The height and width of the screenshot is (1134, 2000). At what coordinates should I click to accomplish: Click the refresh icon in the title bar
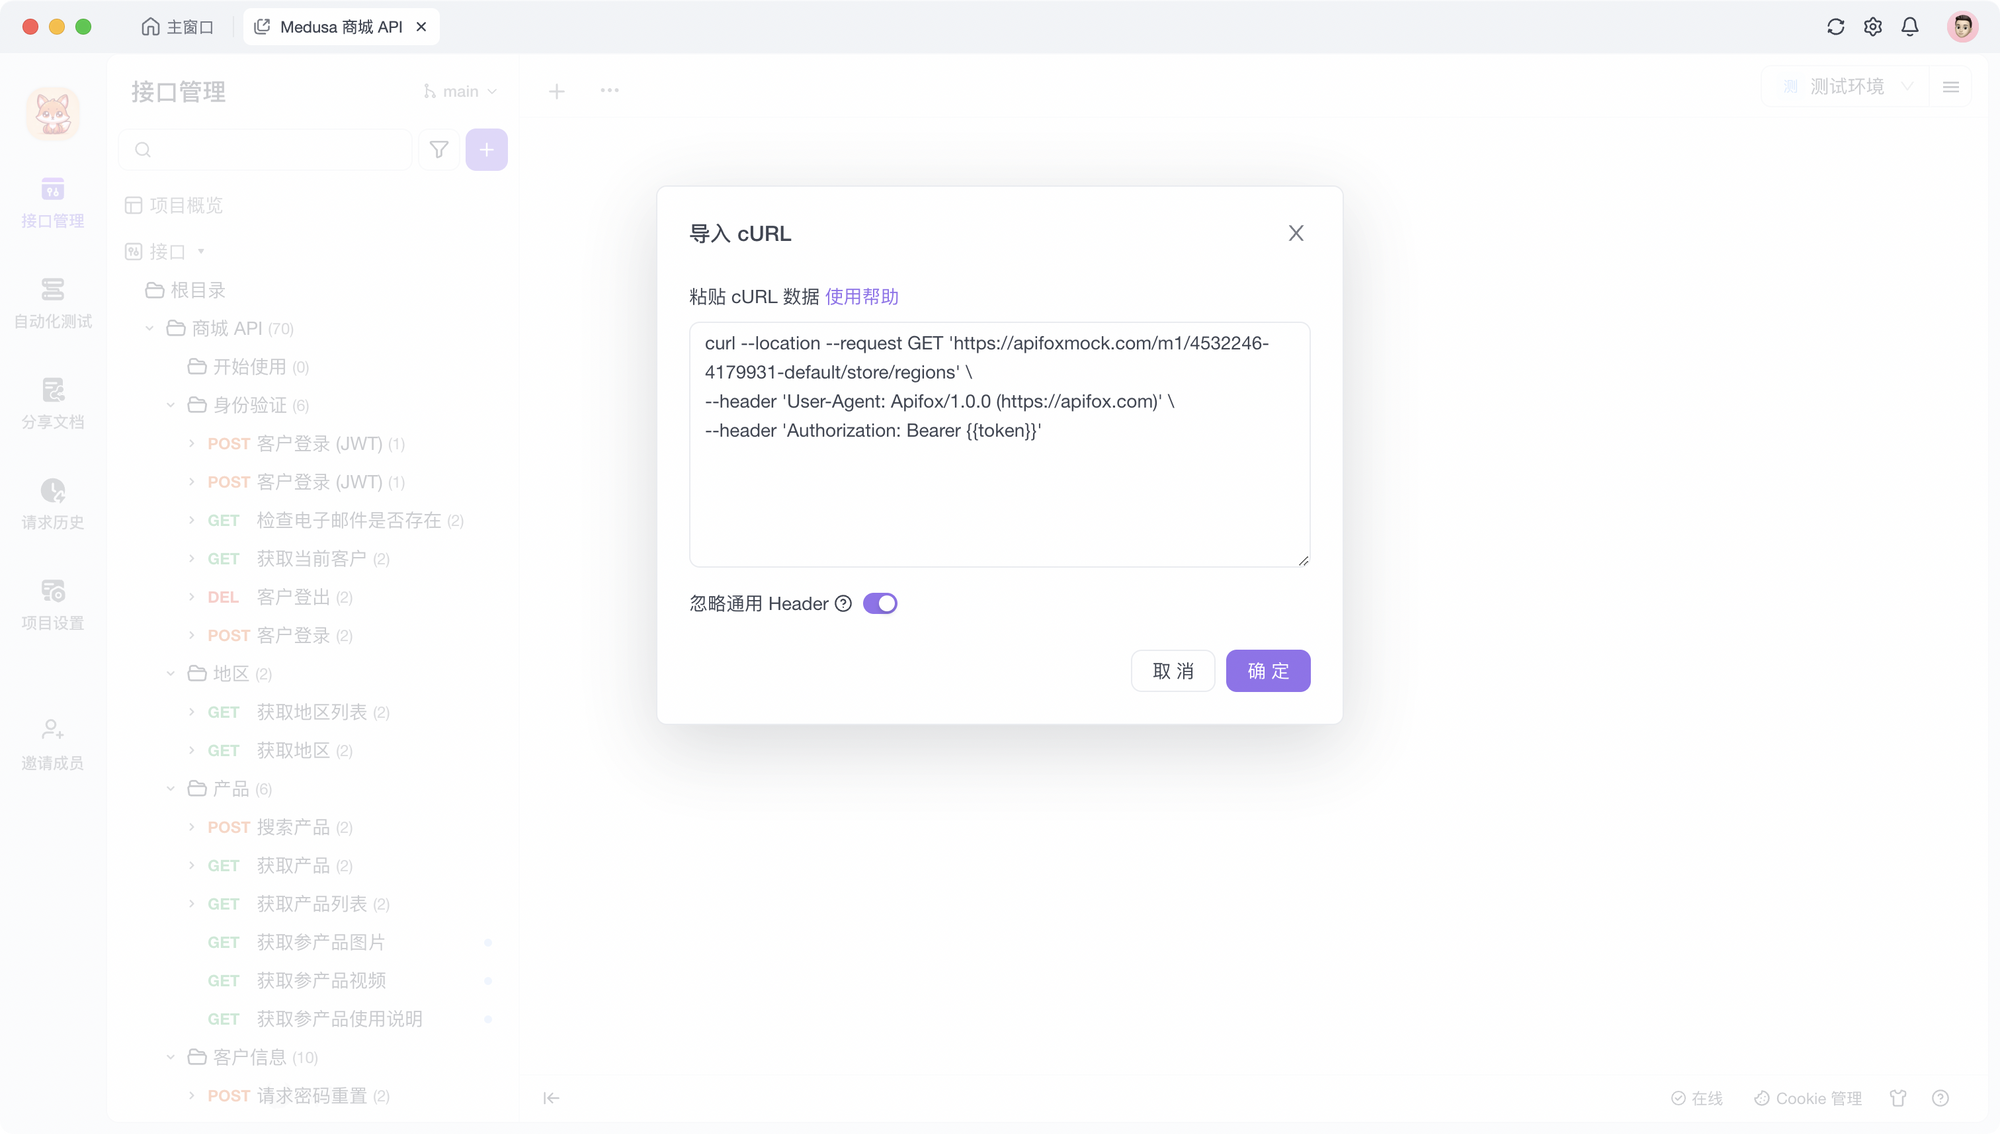(x=1835, y=27)
